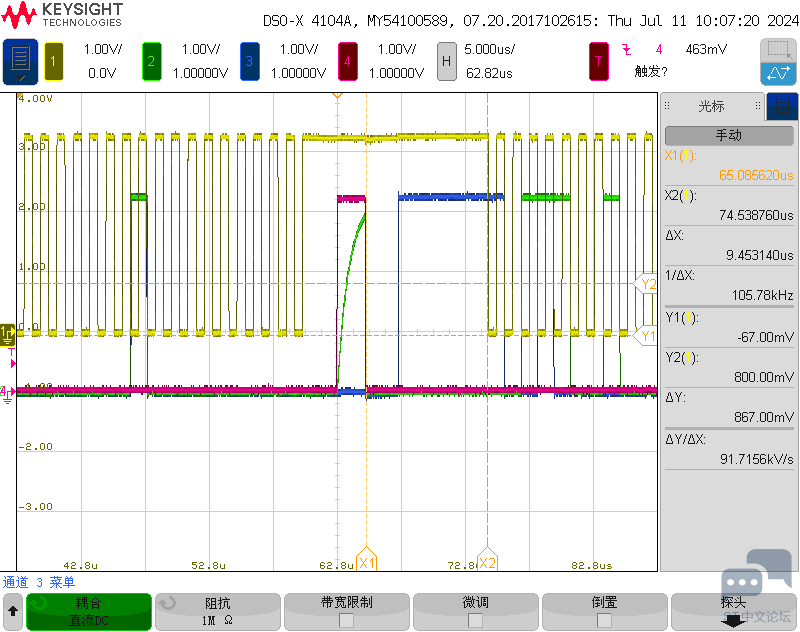
Task: Select Y1 cursor value -67.00mV
Action: (x=765, y=337)
